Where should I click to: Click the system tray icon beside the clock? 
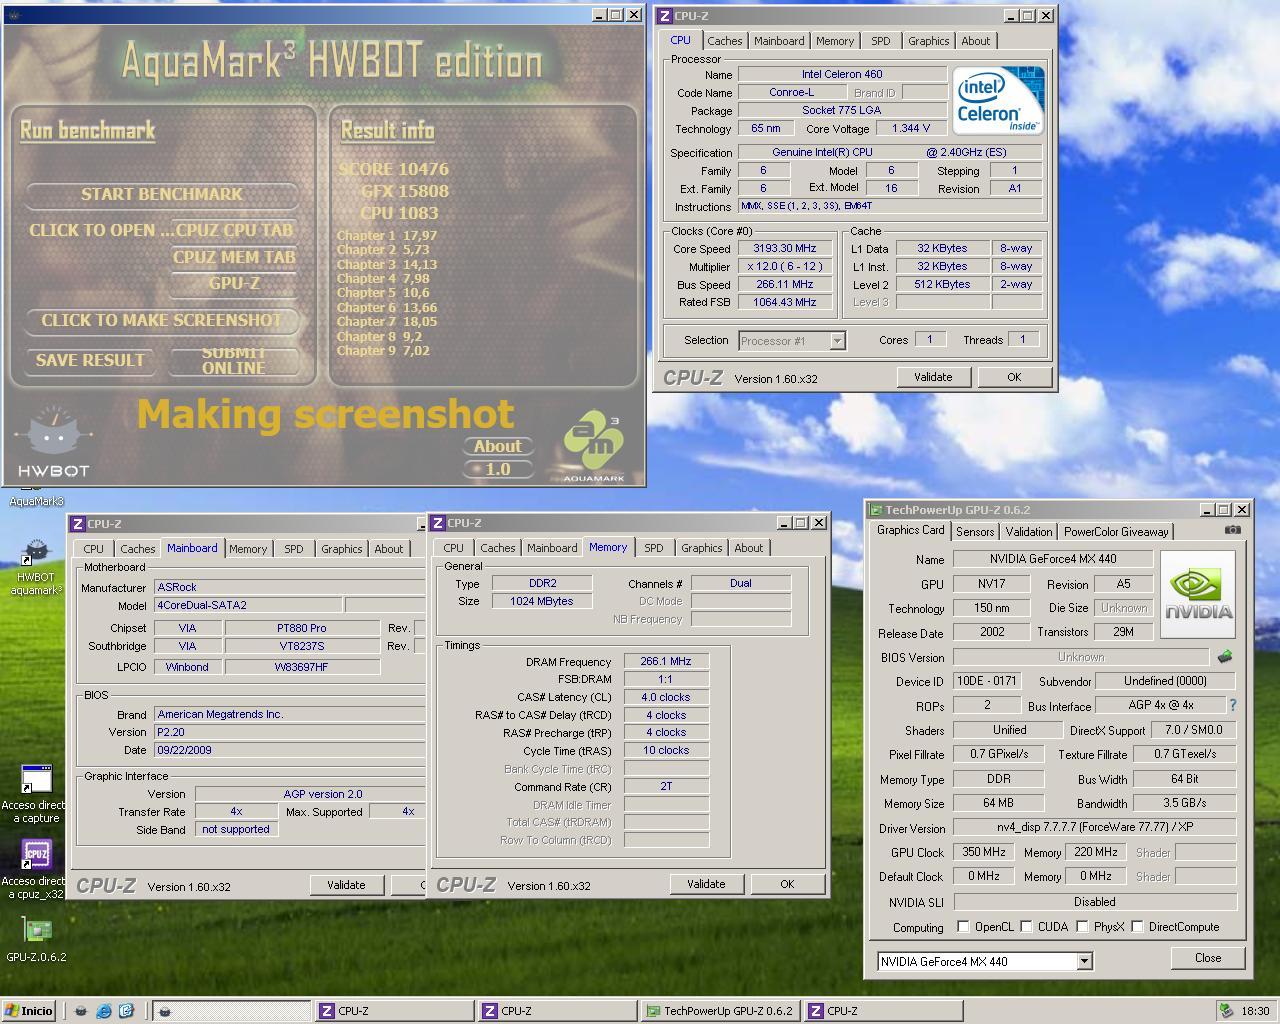pyautogui.click(x=1225, y=1011)
